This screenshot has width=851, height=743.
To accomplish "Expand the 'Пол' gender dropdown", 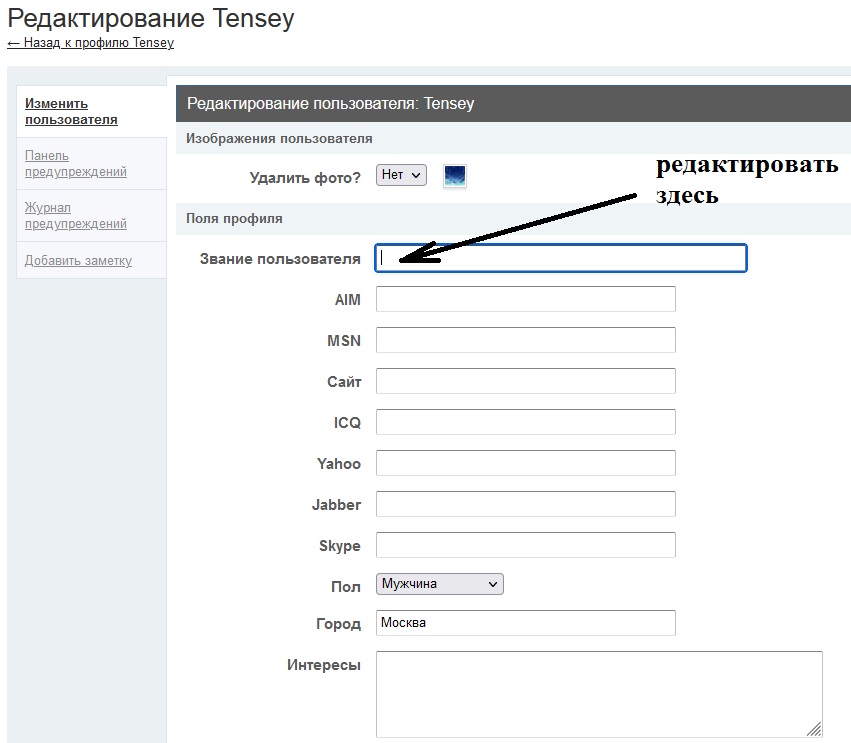I will click(440, 584).
